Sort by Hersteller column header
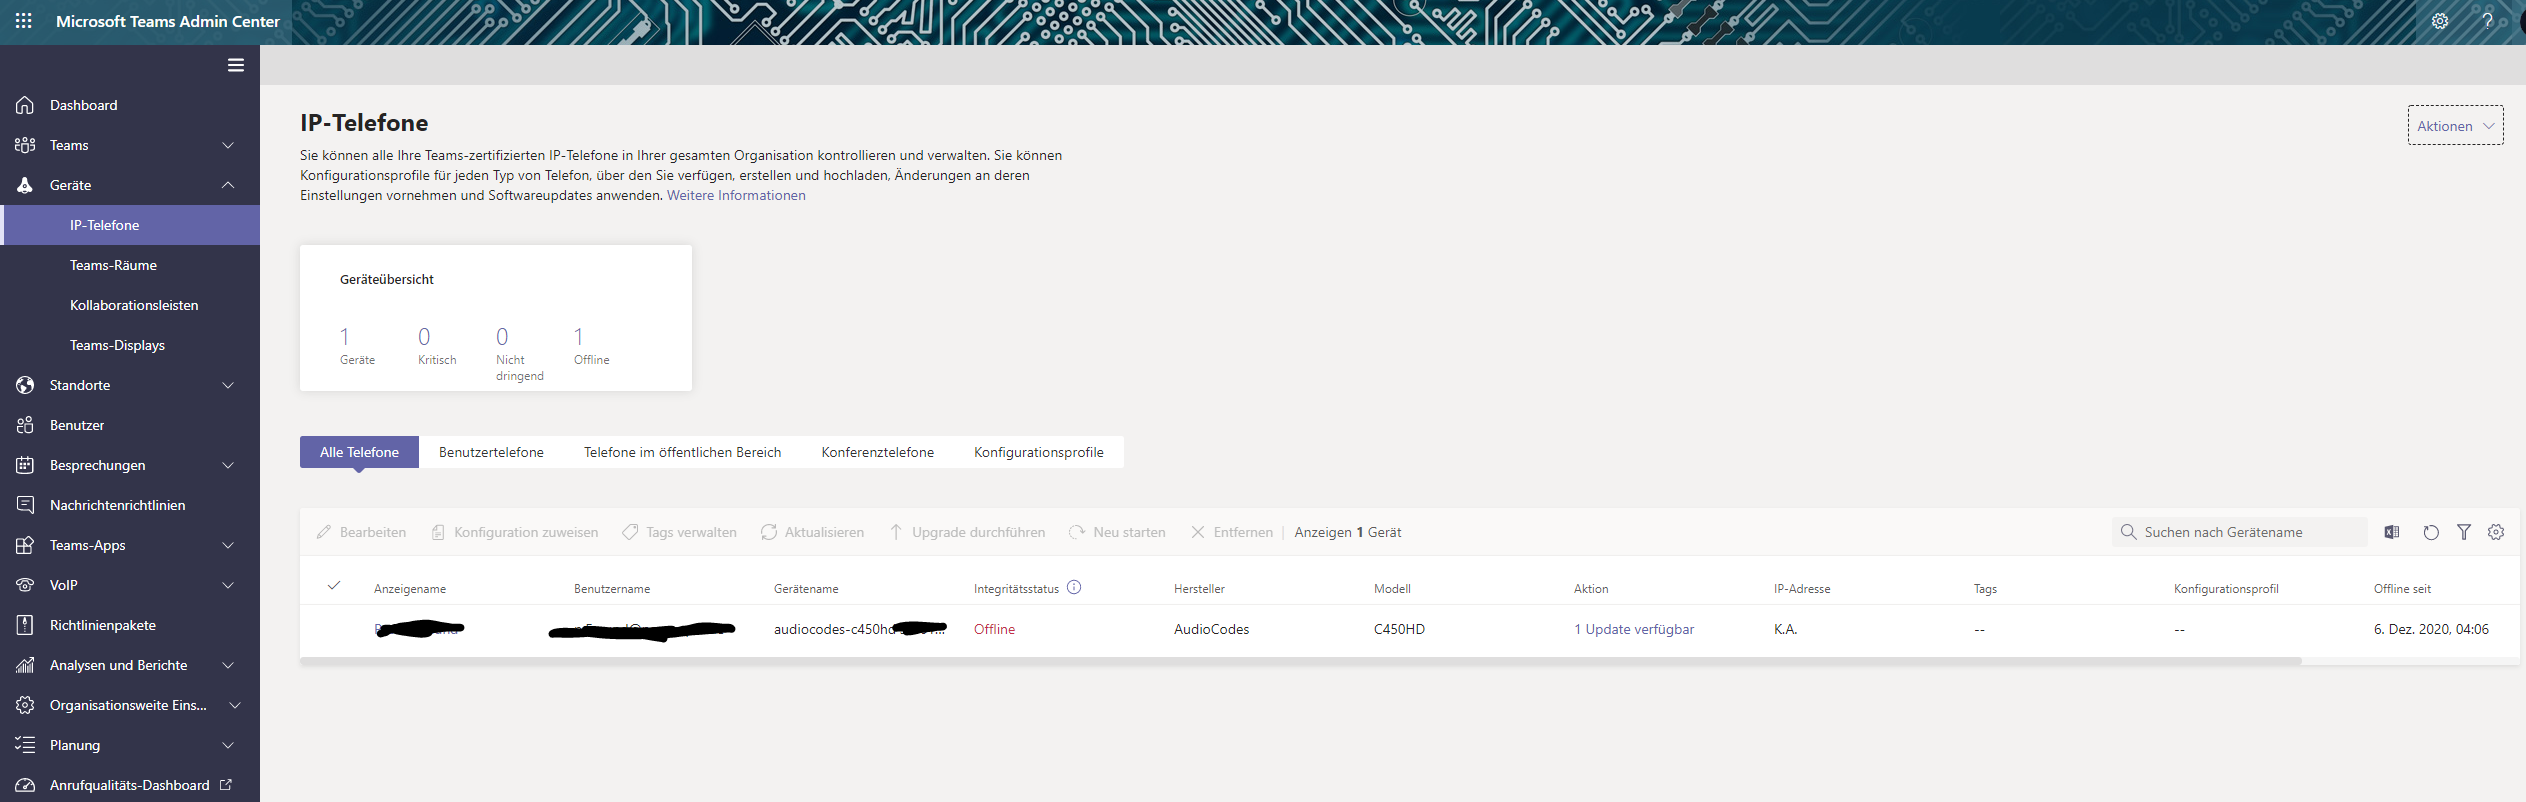Viewport: 2526px width, 802px height. [x=1199, y=589]
